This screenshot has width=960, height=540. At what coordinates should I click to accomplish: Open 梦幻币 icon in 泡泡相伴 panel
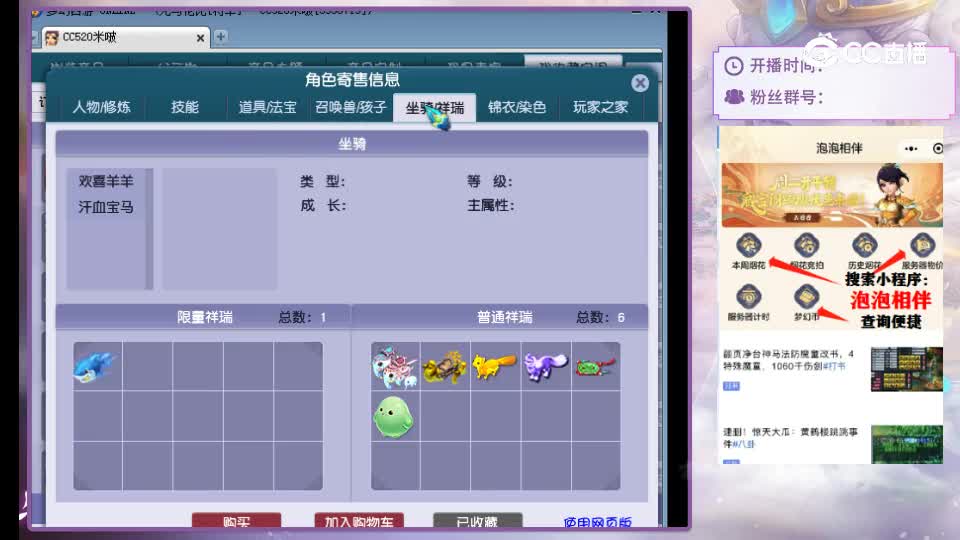[x=806, y=297]
